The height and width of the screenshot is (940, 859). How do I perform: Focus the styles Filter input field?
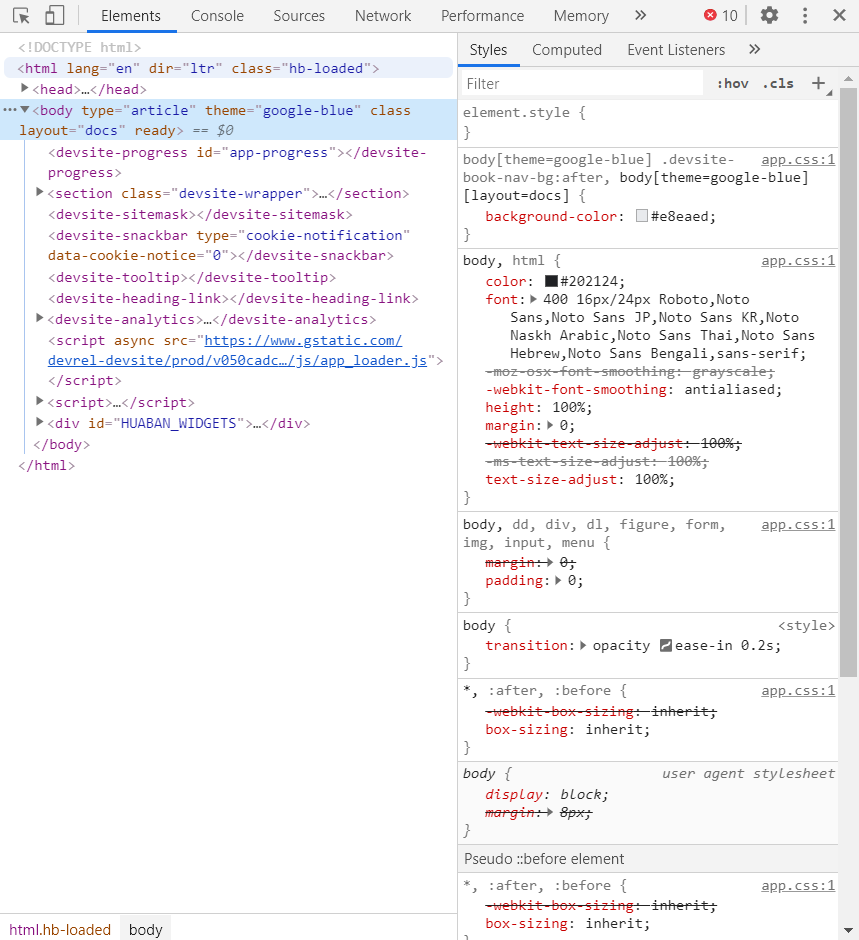click(582, 84)
